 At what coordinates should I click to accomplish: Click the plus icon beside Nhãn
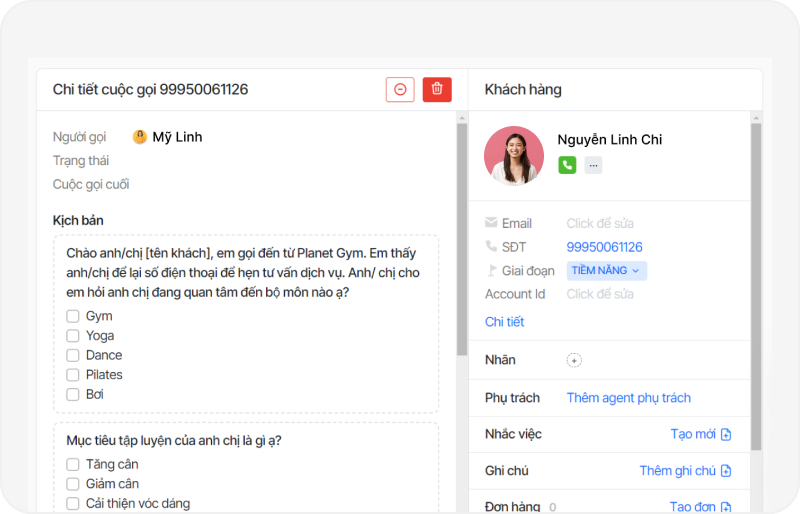tap(574, 360)
